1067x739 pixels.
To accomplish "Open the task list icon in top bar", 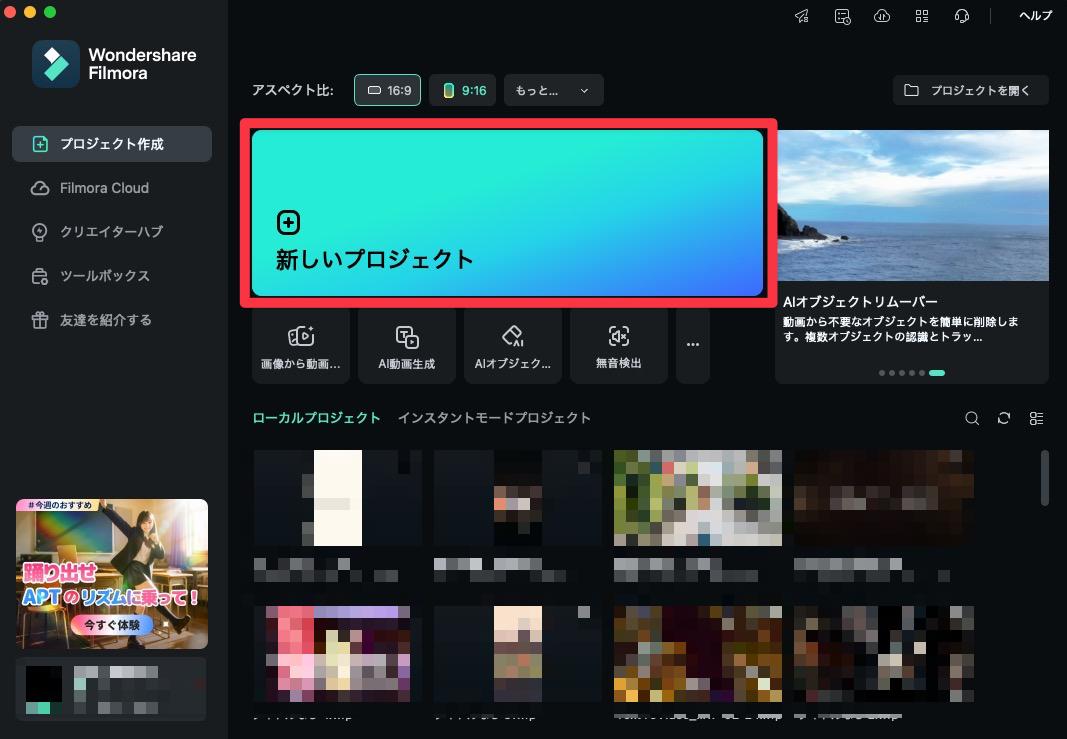I will point(842,16).
